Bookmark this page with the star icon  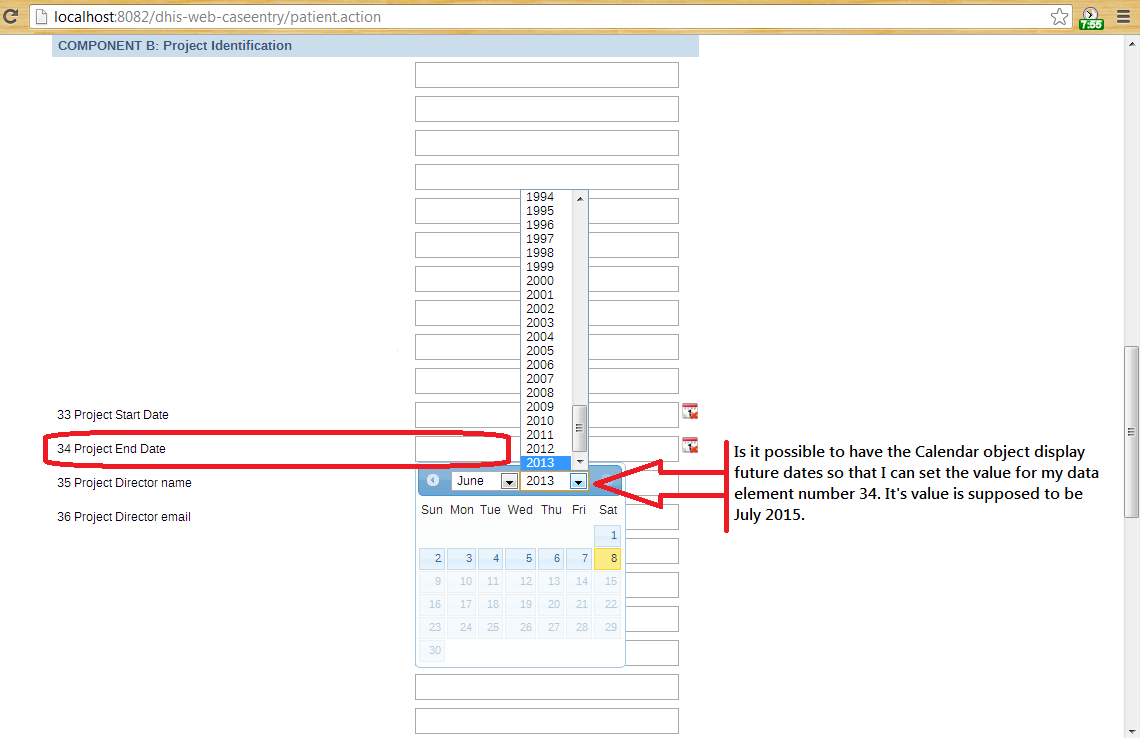click(1059, 17)
